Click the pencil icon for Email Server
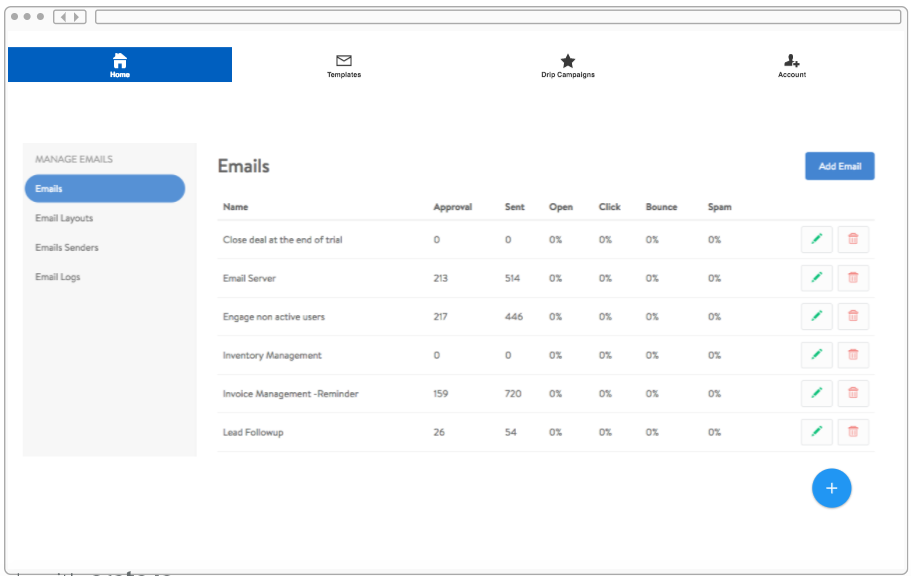 tap(816, 278)
